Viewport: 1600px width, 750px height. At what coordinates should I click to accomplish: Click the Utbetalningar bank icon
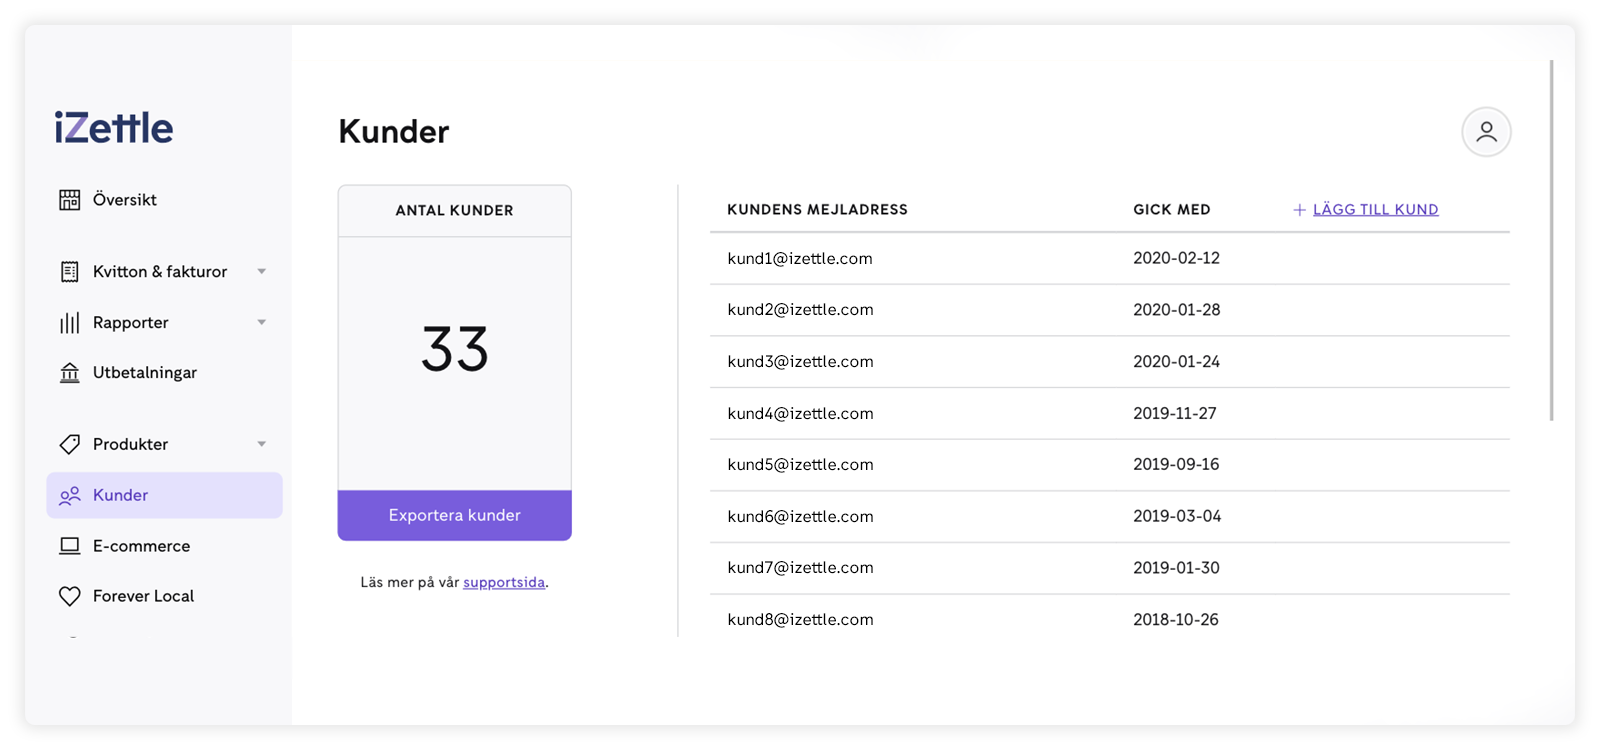coord(70,373)
